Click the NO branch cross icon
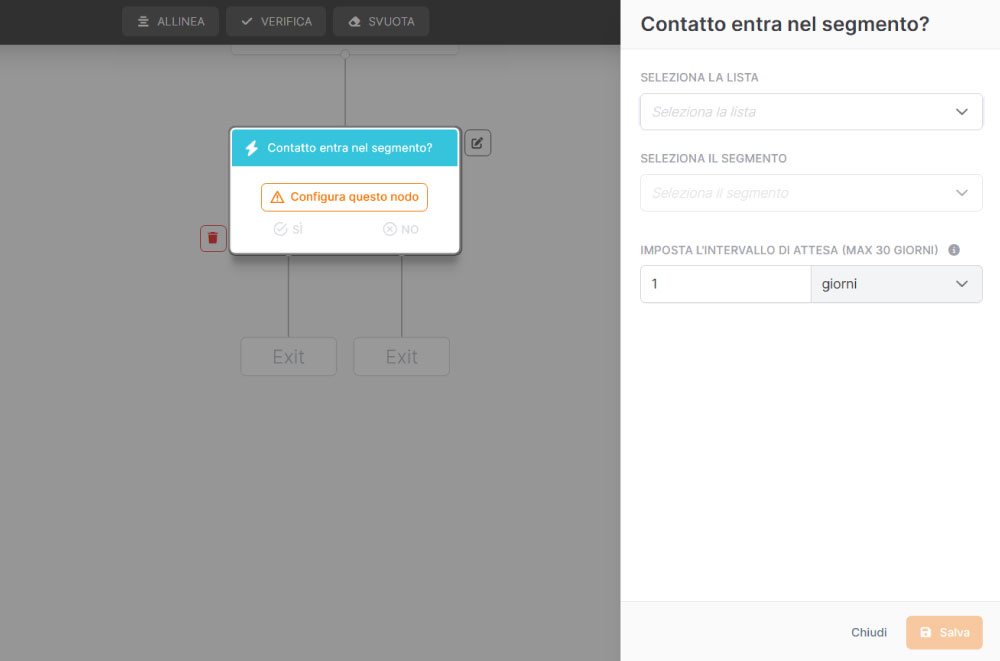 tap(390, 229)
